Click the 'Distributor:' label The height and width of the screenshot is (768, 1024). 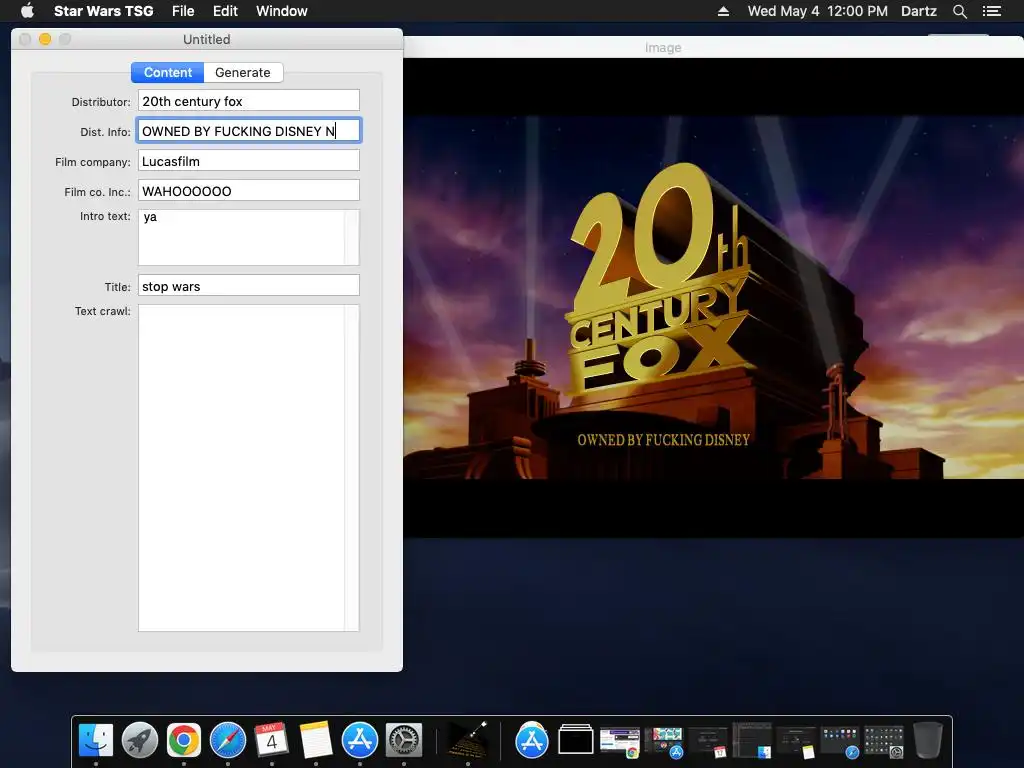pos(101,102)
